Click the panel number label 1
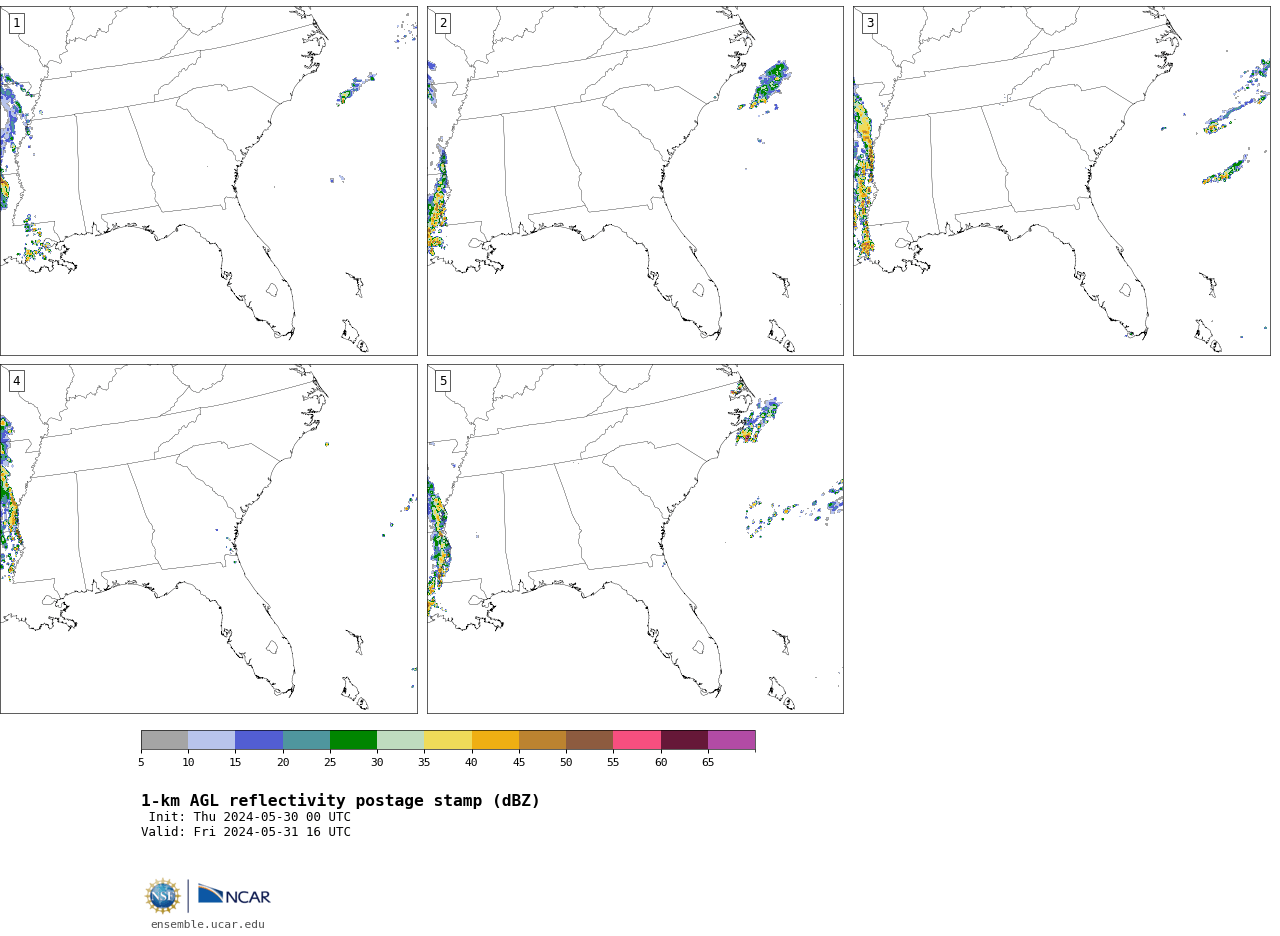The height and width of the screenshot is (936, 1280). [x=16, y=23]
